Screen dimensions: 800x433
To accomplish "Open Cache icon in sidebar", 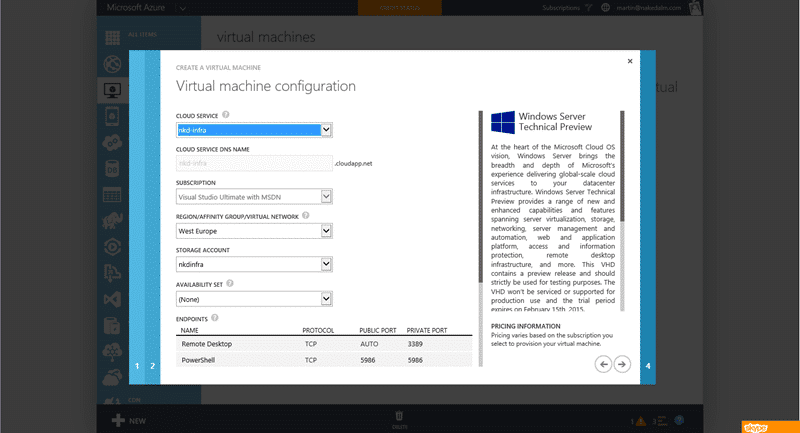I will 112,325.
